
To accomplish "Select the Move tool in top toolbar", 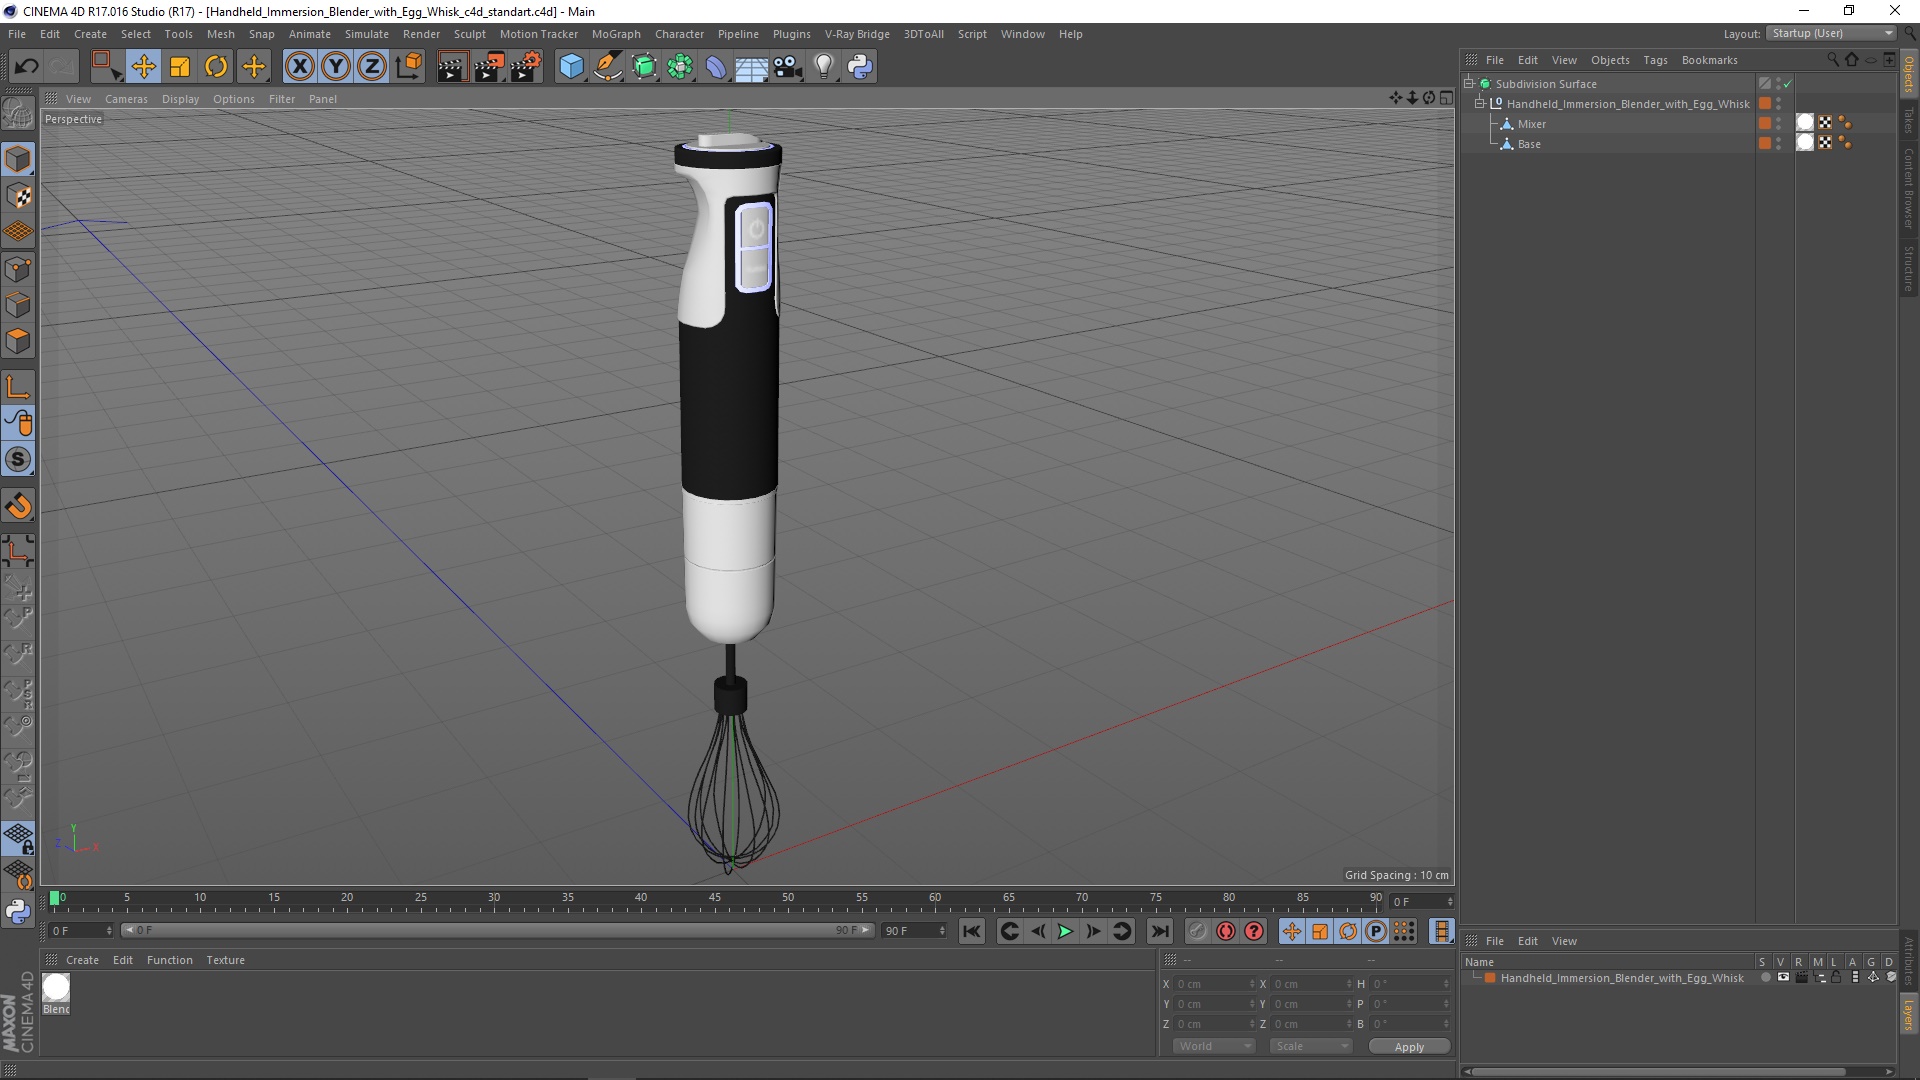I will tap(143, 67).
